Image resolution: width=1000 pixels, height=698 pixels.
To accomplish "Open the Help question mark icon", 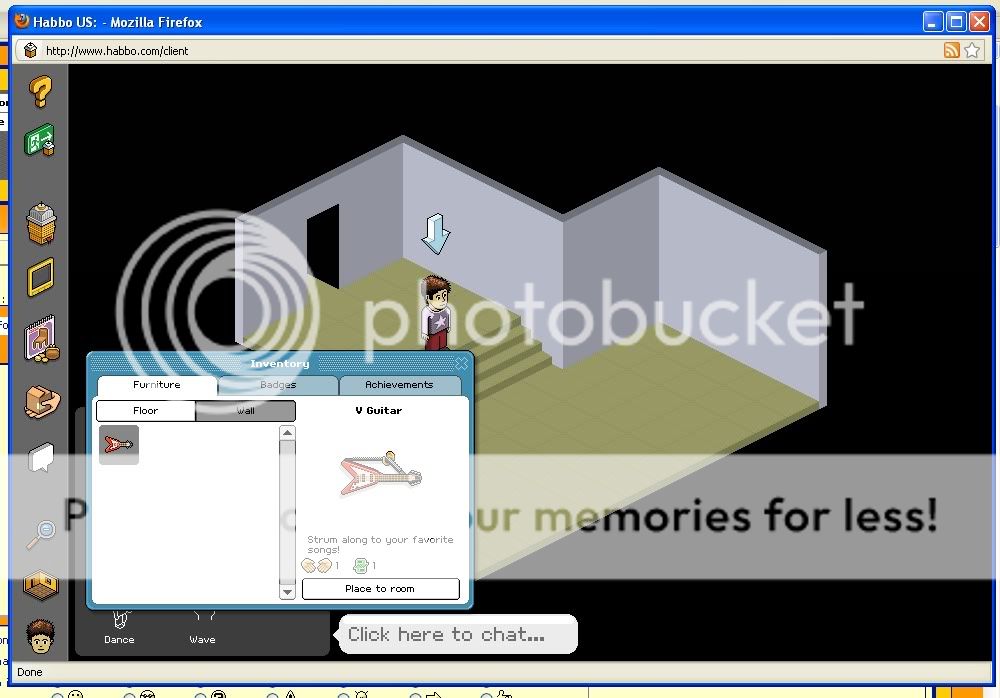I will [40, 91].
